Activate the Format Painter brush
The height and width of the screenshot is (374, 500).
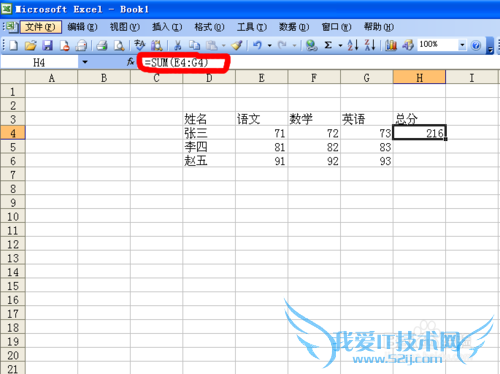point(237,45)
